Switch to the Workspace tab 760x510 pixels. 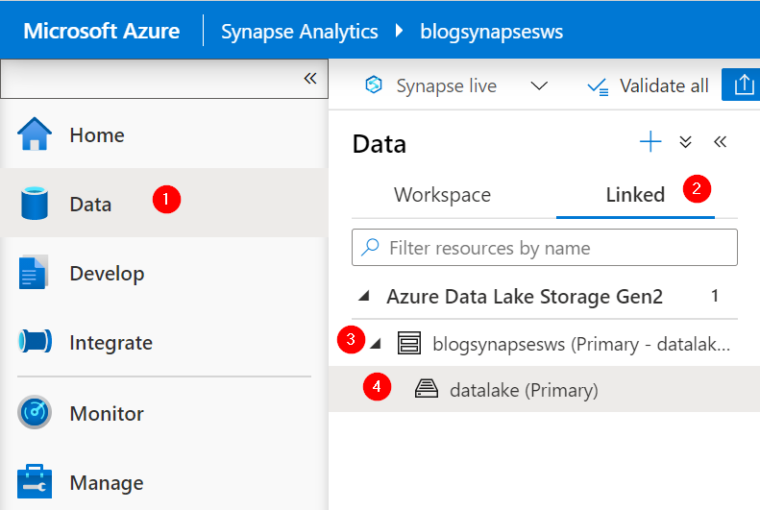(442, 195)
